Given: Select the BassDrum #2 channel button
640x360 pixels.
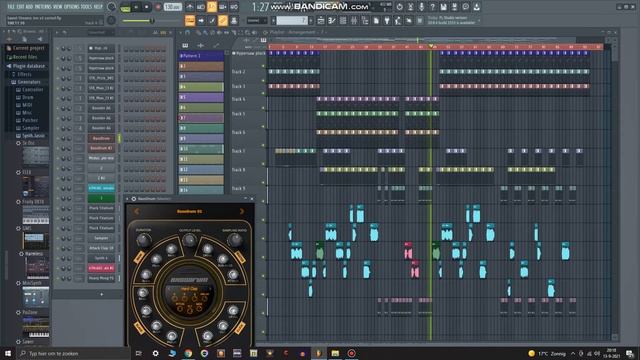Looking at the screenshot, I should (101, 148).
